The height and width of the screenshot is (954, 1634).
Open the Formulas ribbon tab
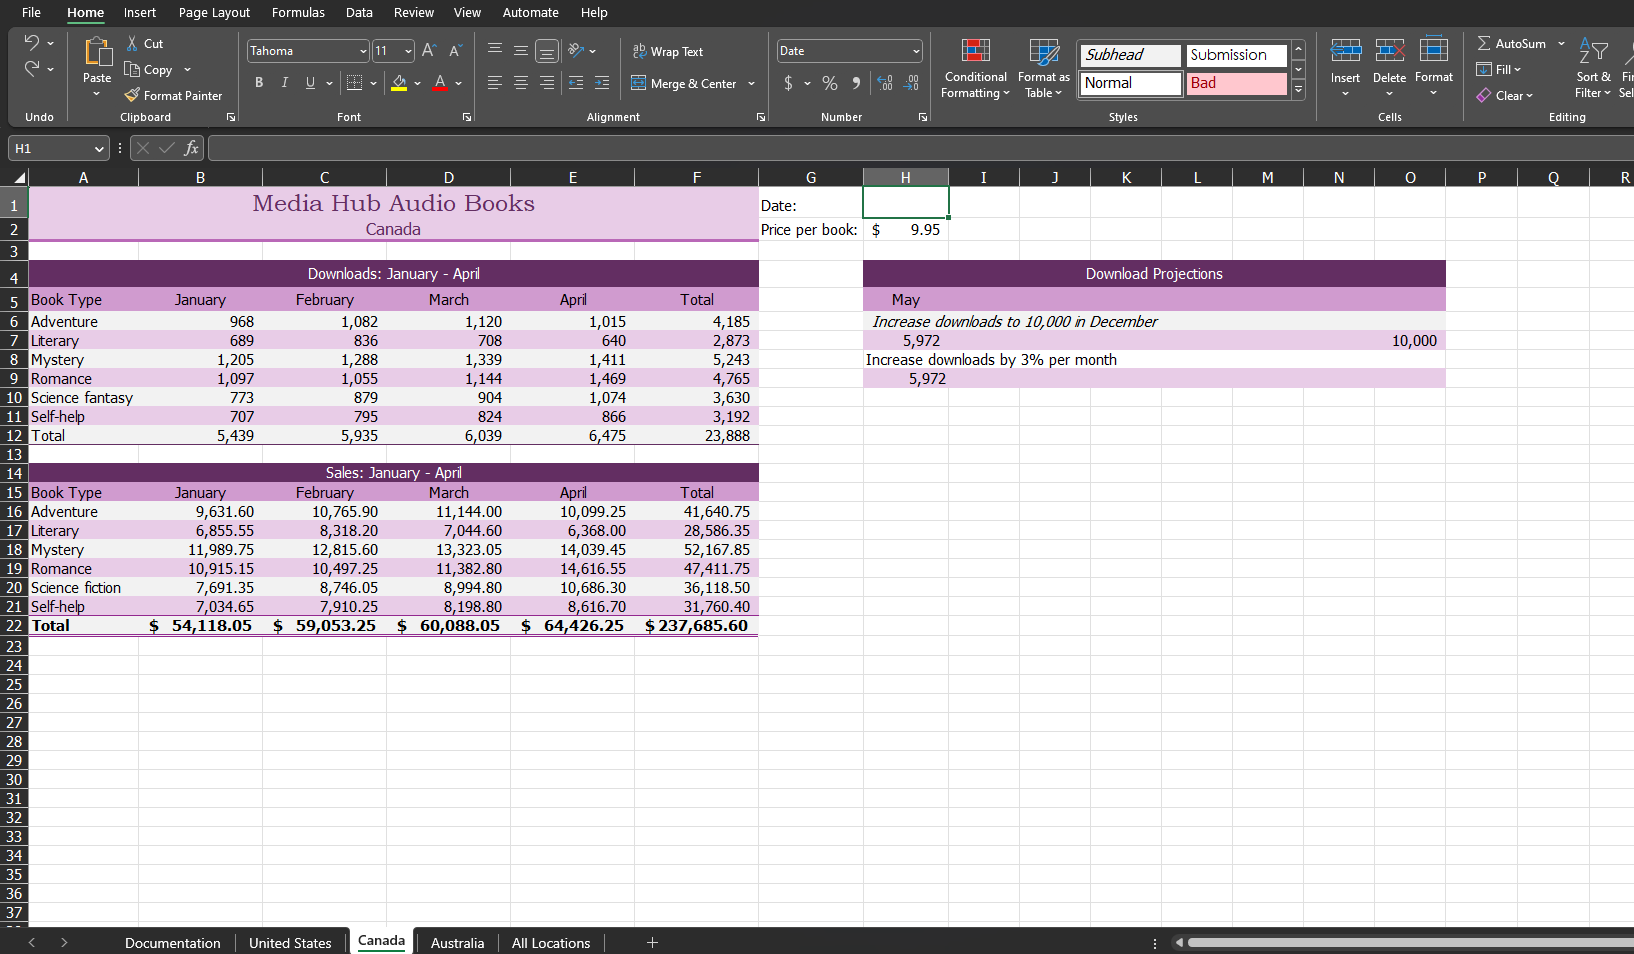coord(298,13)
